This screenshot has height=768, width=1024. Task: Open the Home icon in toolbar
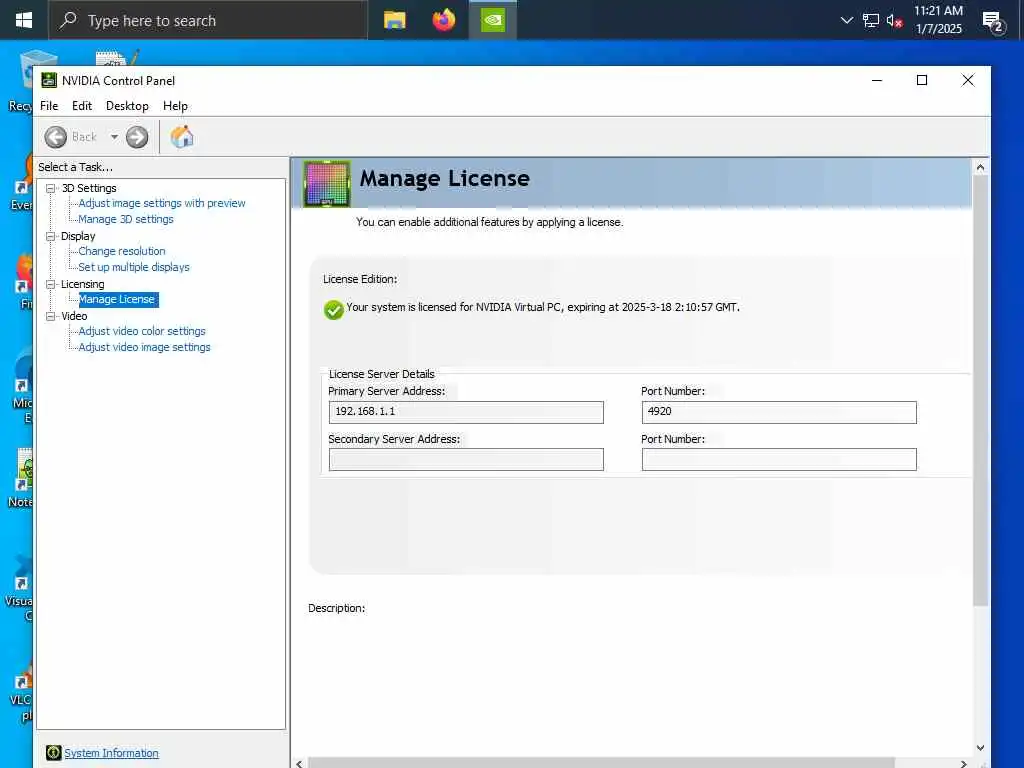pos(182,137)
